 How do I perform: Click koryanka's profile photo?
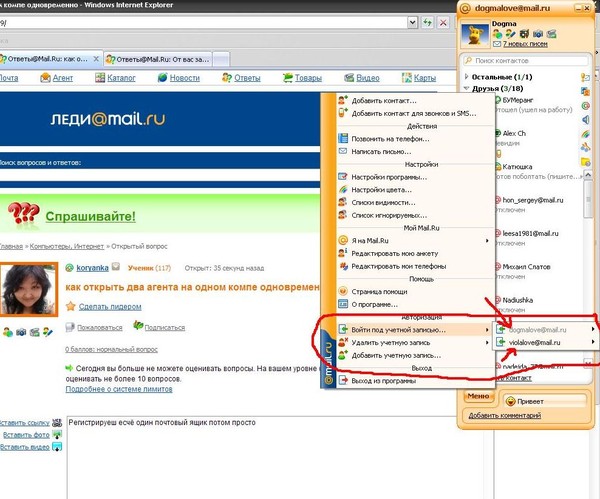[29, 289]
